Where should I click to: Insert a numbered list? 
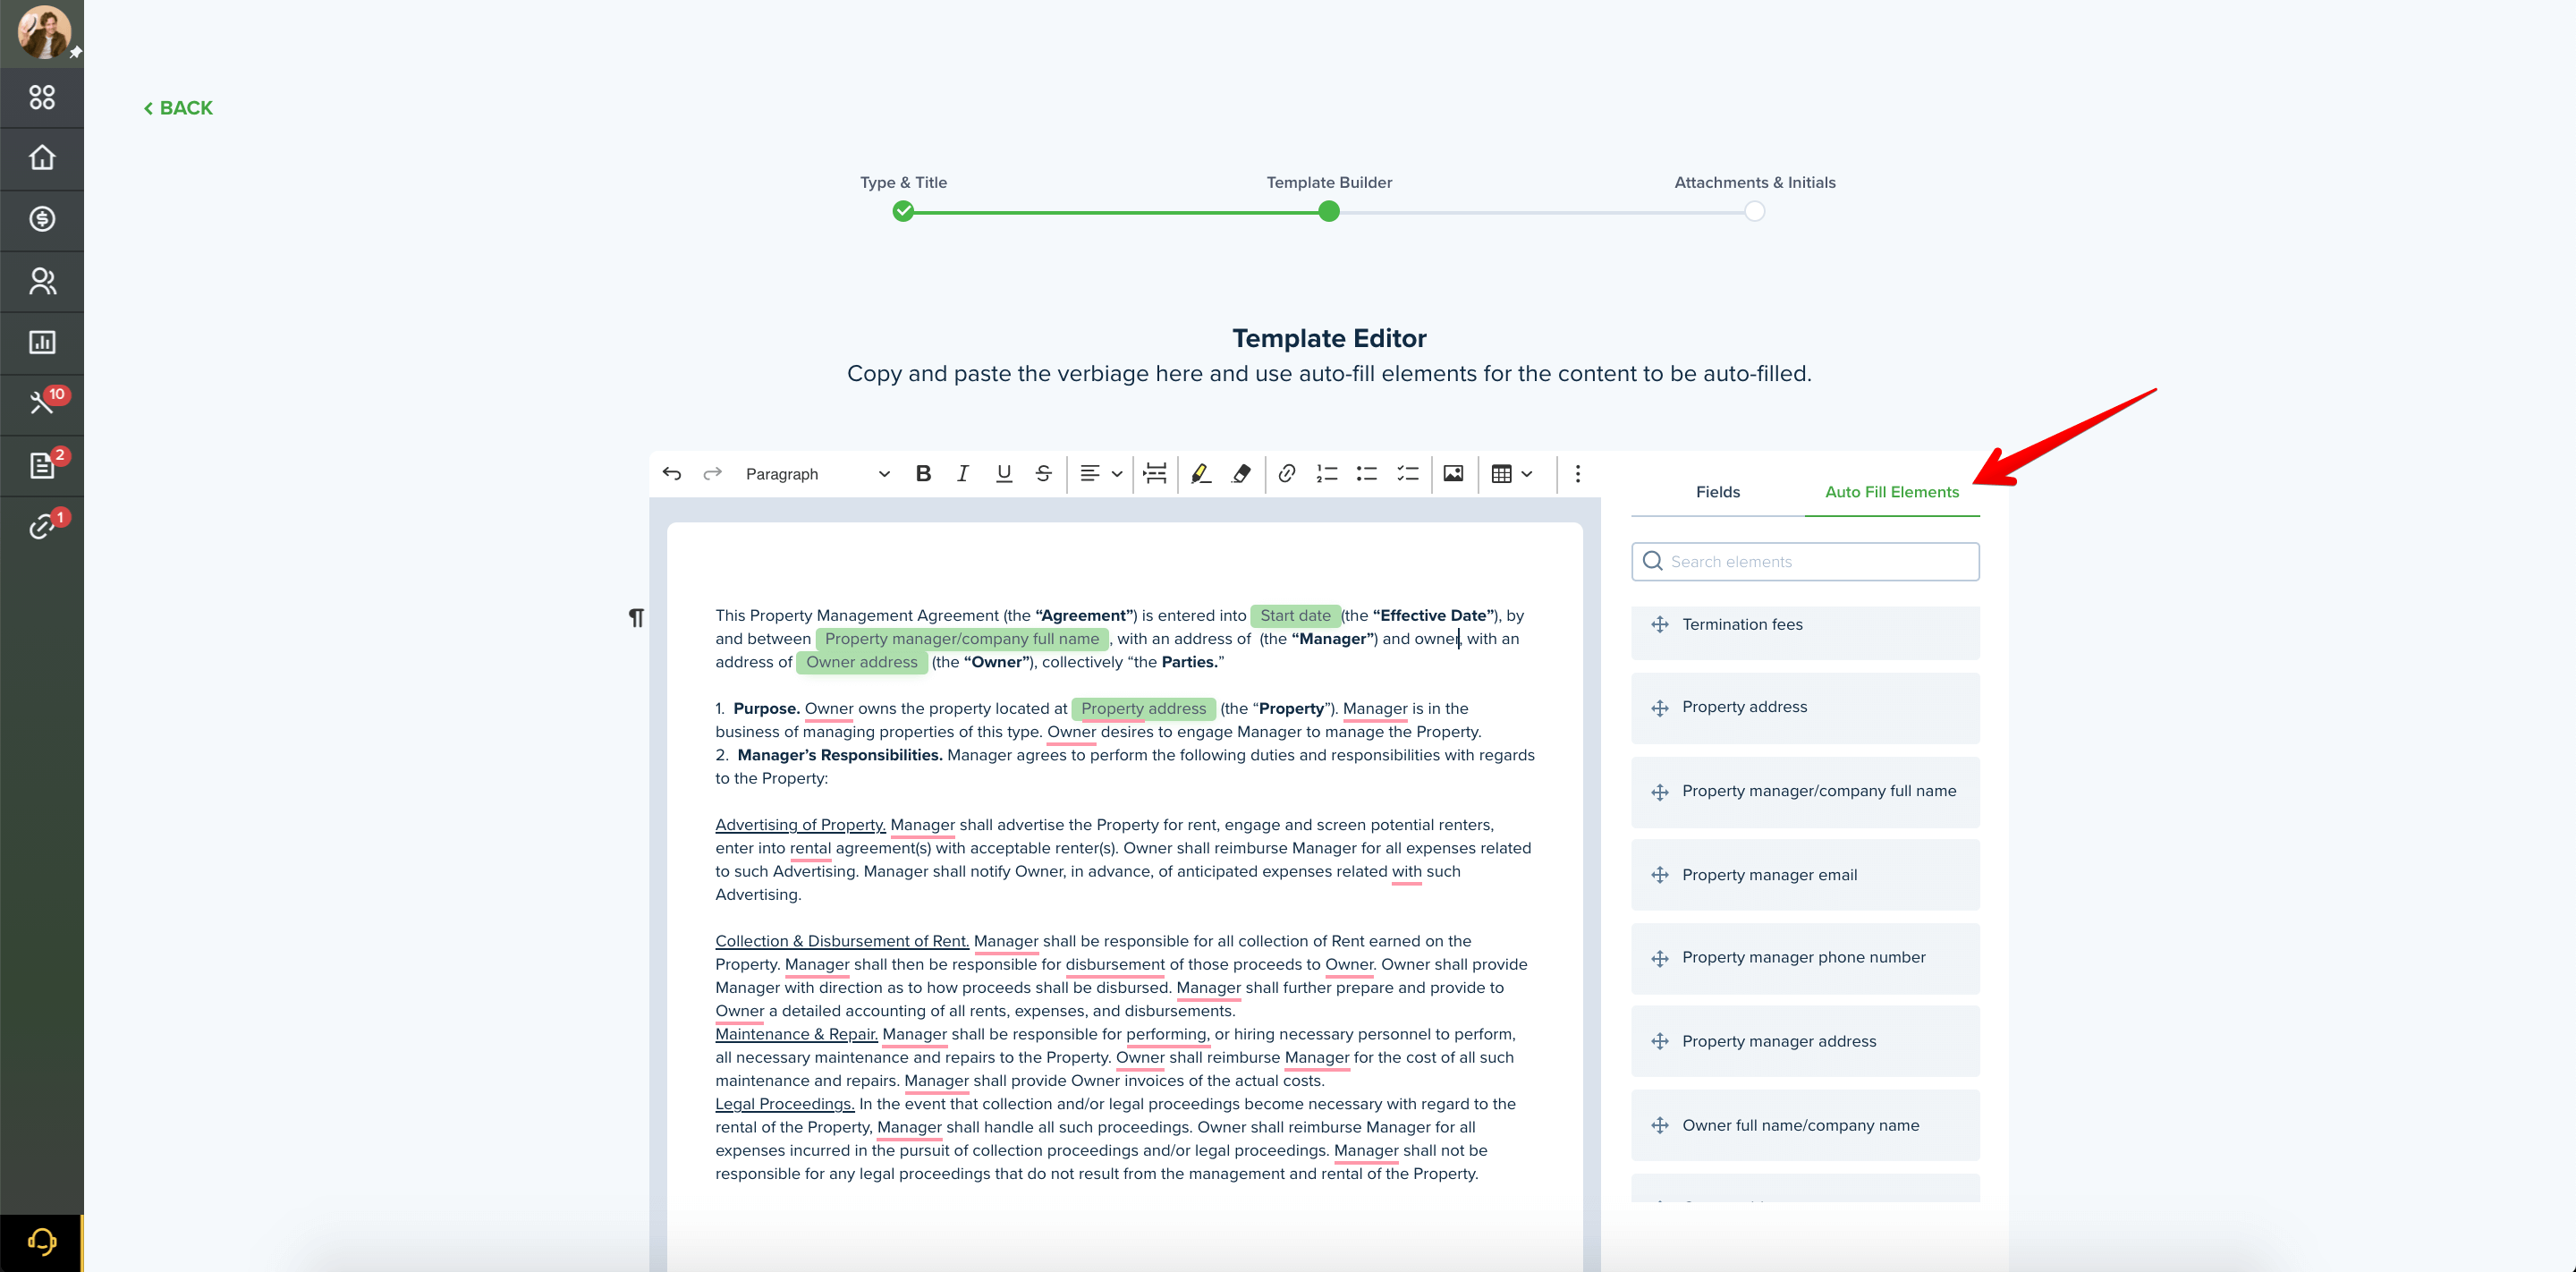point(1327,474)
